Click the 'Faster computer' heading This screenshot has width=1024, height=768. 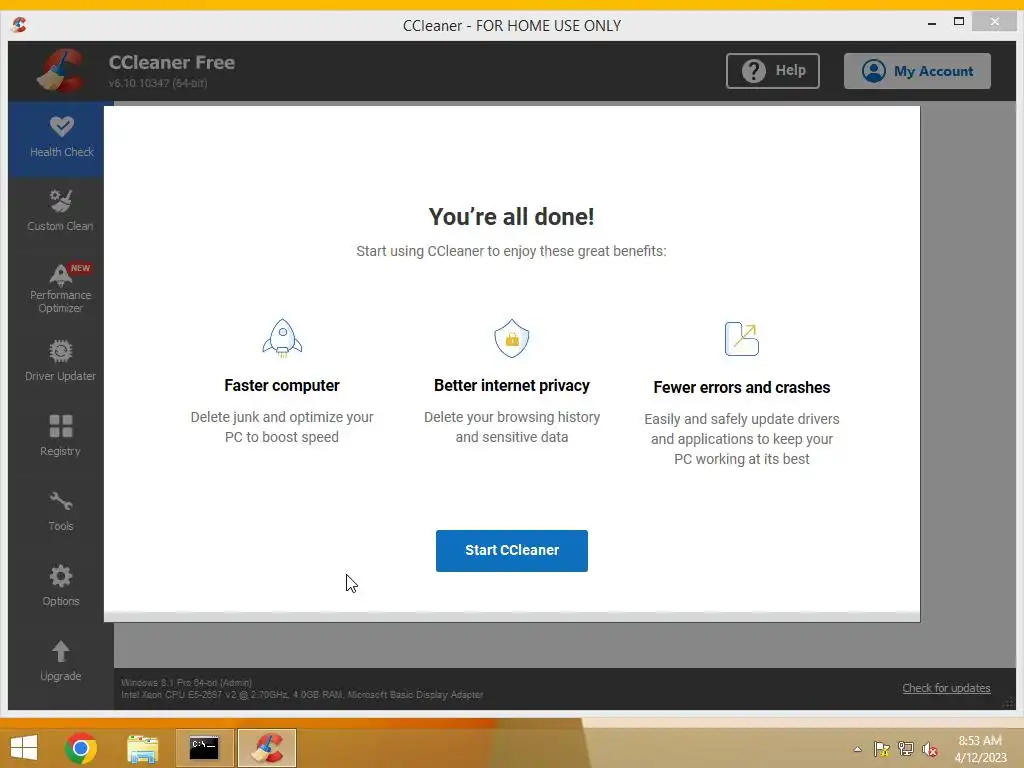[281, 385]
